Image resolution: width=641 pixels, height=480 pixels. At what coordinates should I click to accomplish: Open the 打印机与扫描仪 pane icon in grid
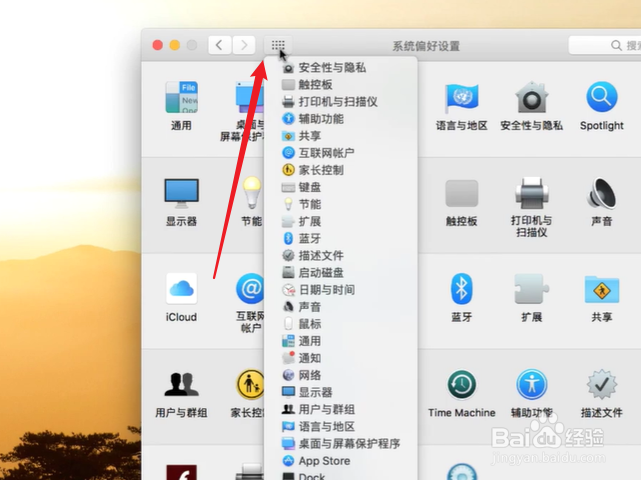[531, 193]
